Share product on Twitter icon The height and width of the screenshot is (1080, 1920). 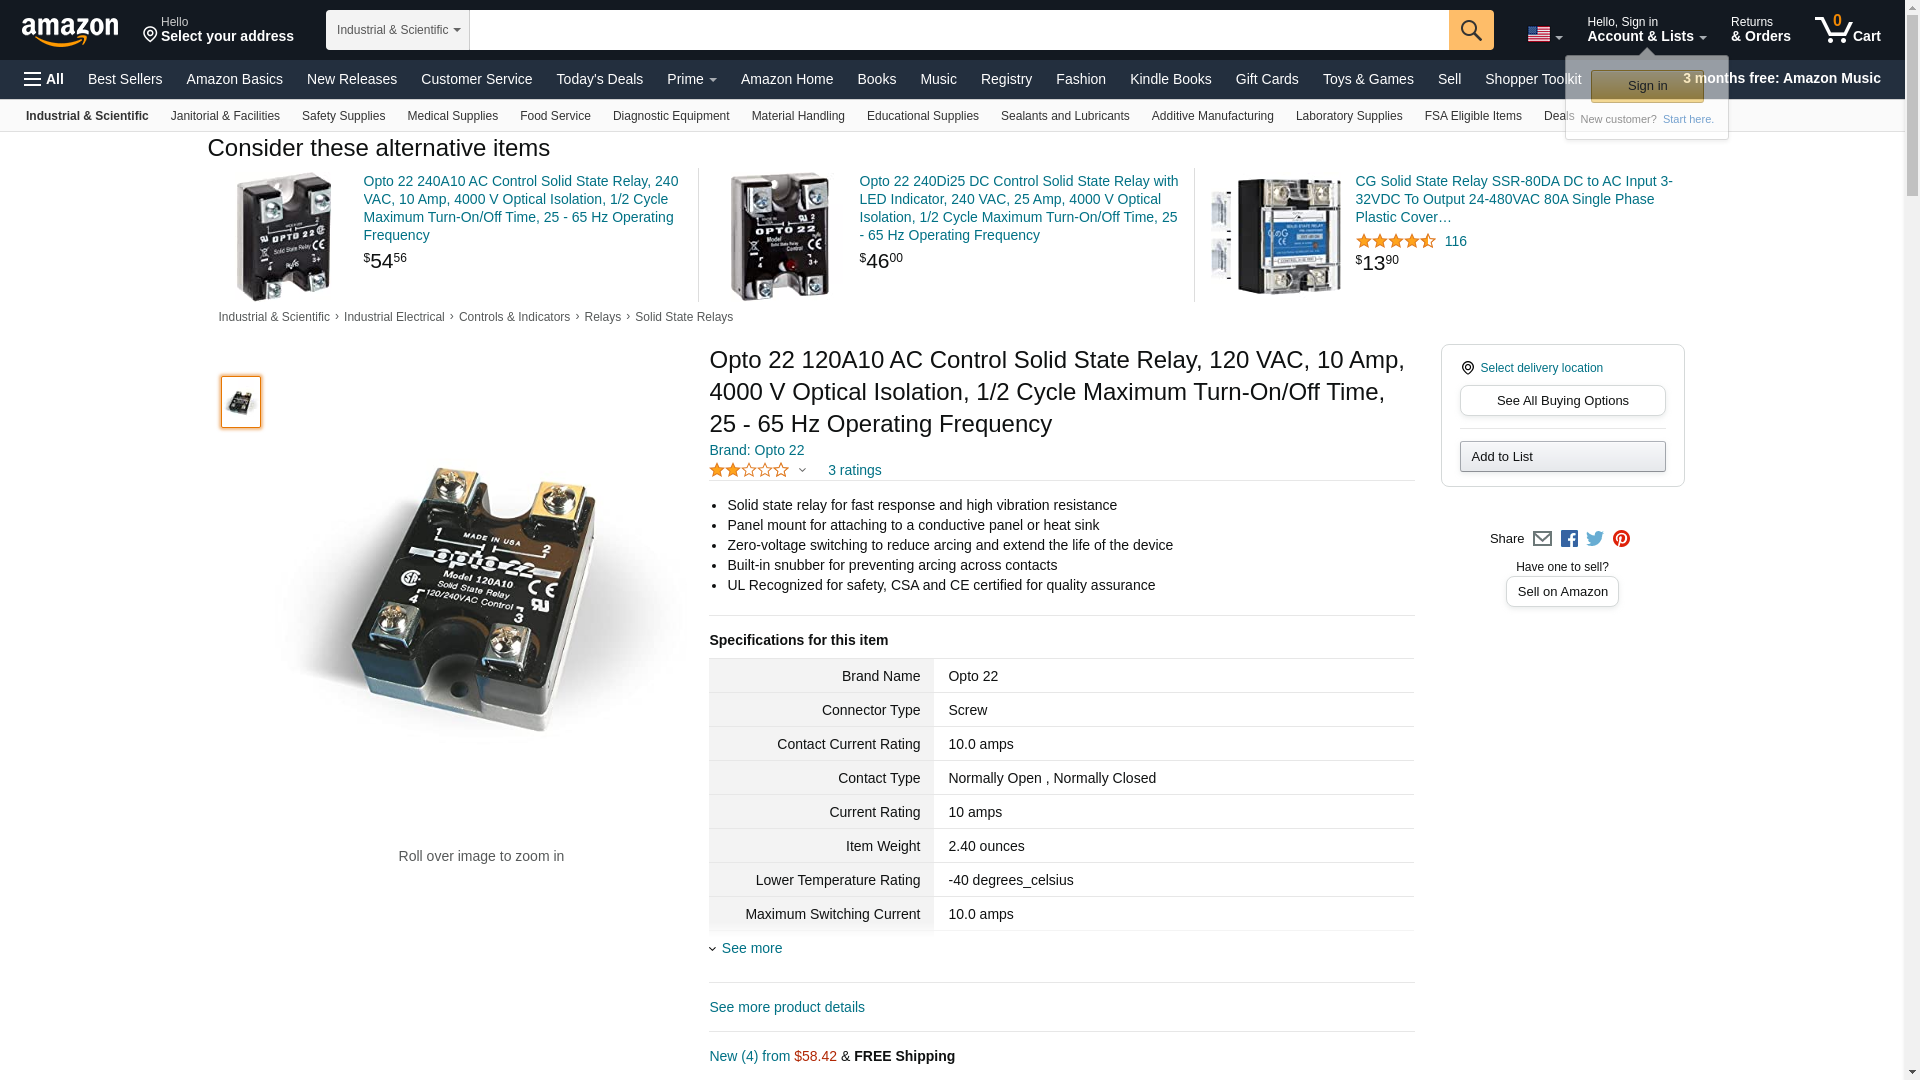pyautogui.click(x=1595, y=539)
